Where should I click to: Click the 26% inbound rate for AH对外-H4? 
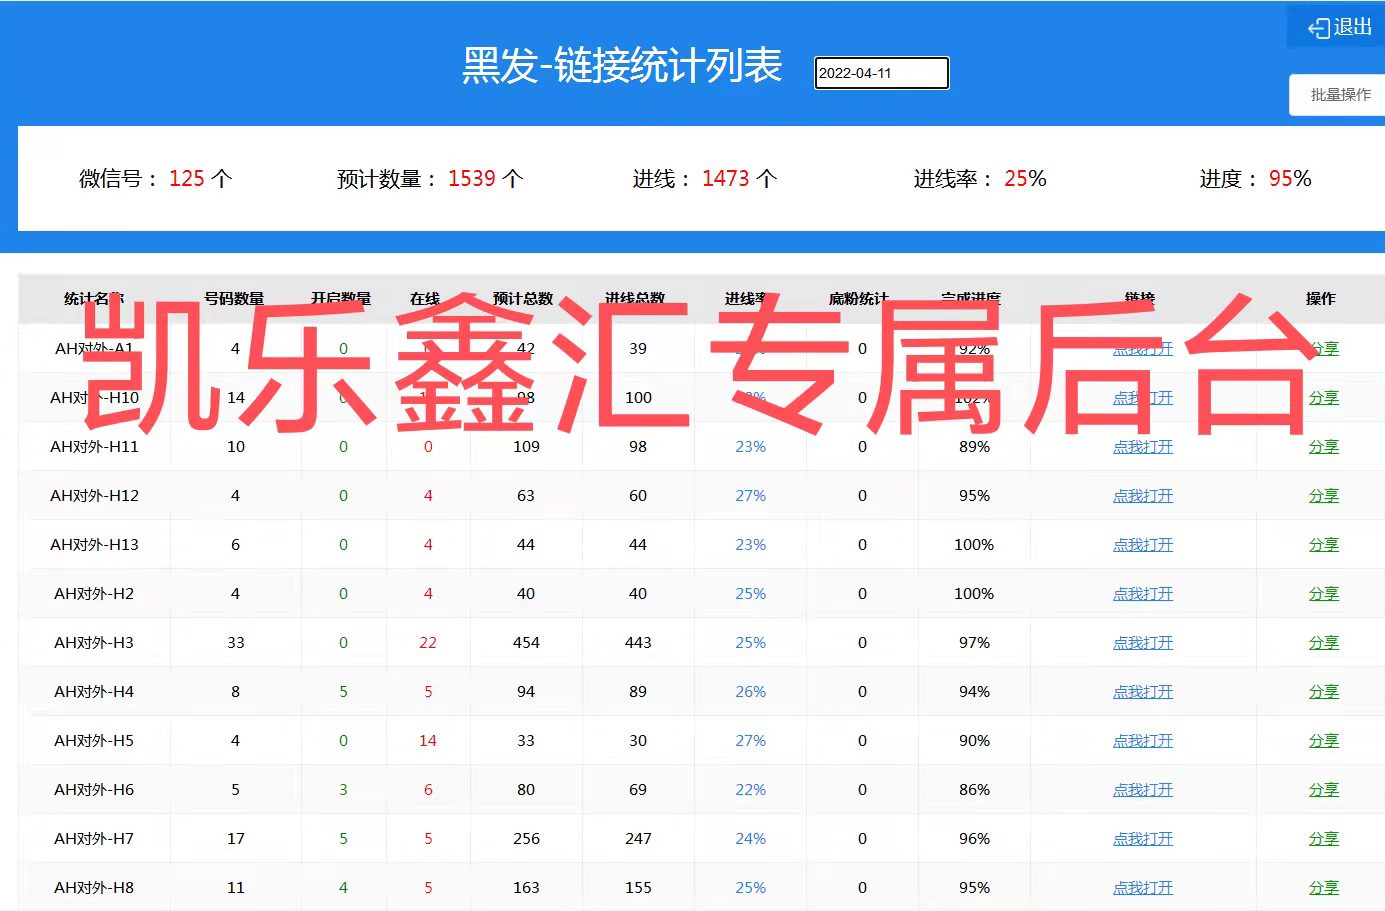coord(751,692)
